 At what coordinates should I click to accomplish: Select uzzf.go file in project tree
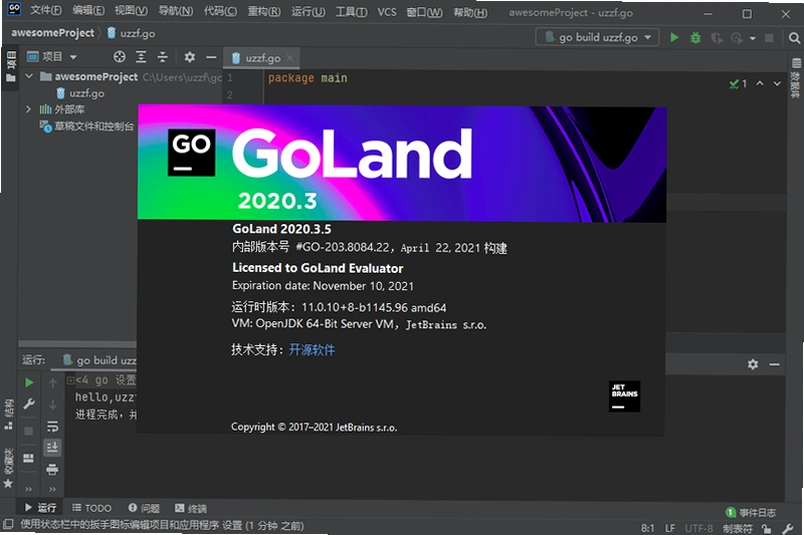[x=80, y=93]
